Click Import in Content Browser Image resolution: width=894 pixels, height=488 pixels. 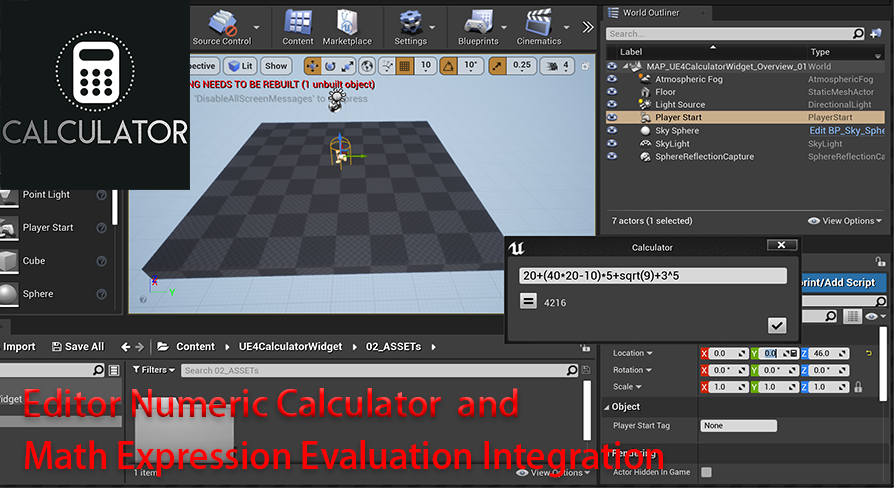click(x=18, y=347)
